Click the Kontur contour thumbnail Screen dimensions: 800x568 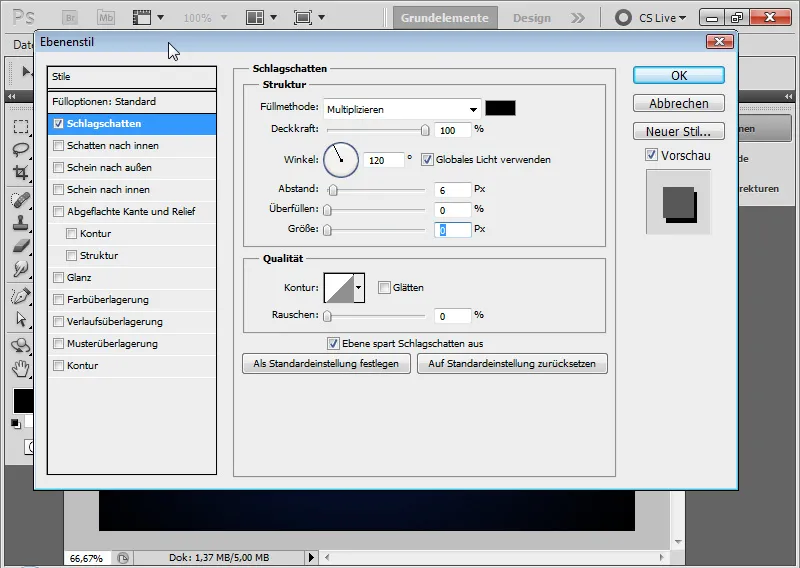click(339, 288)
